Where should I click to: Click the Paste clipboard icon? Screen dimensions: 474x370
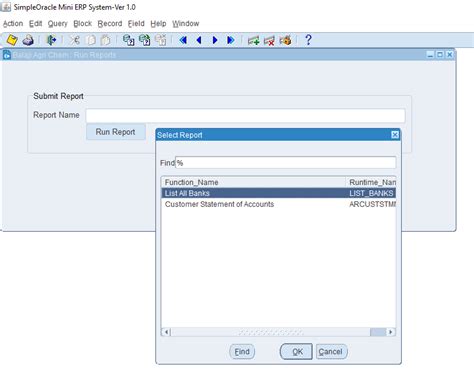[106, 40]
